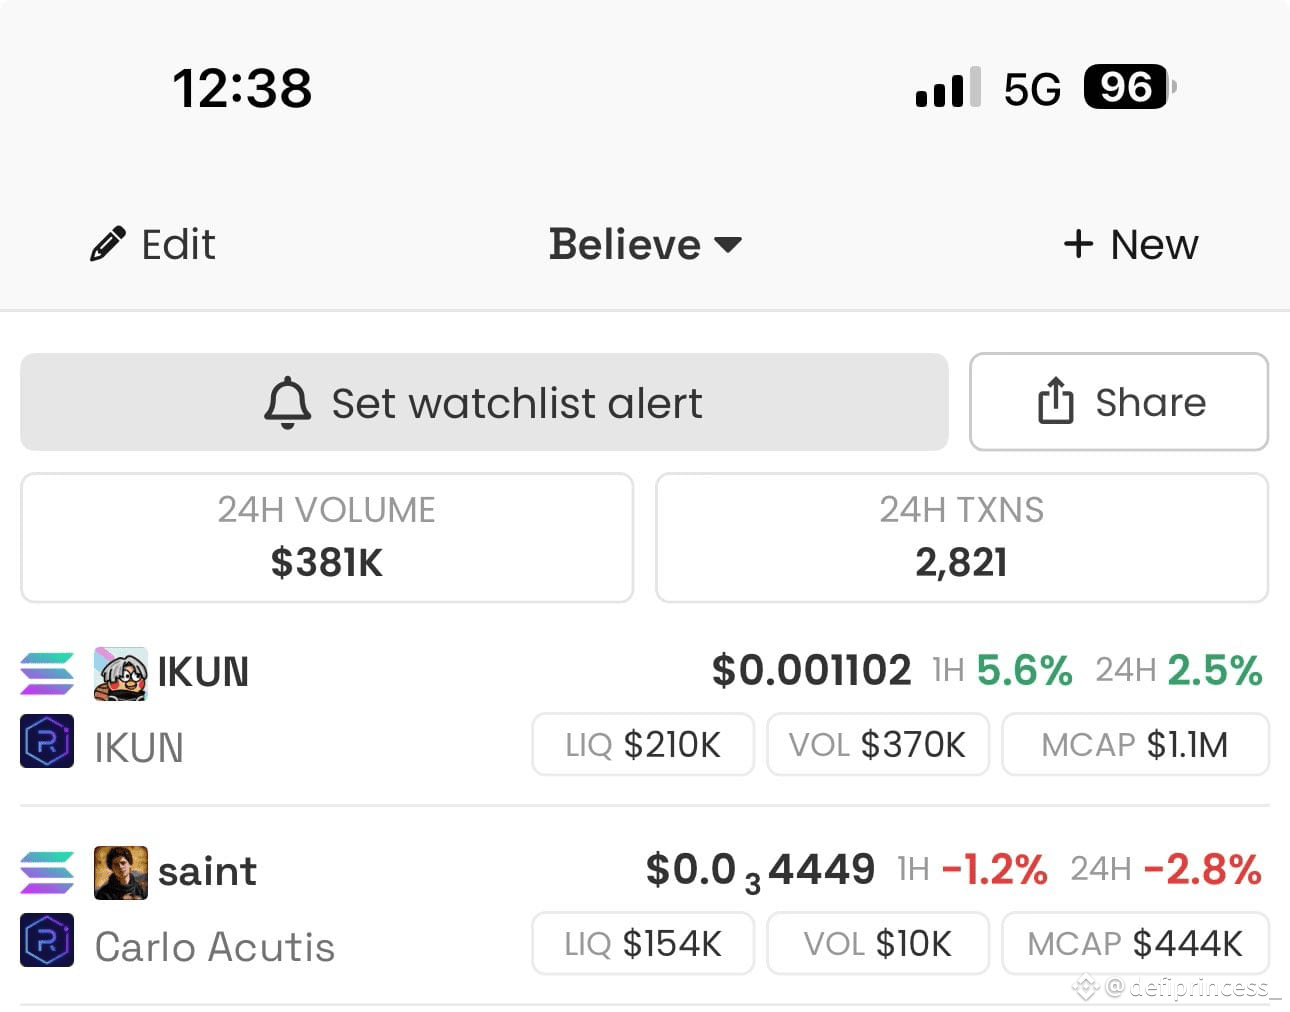
Task: Tap the Solana icon beside saint
Action: coord(47,872)
